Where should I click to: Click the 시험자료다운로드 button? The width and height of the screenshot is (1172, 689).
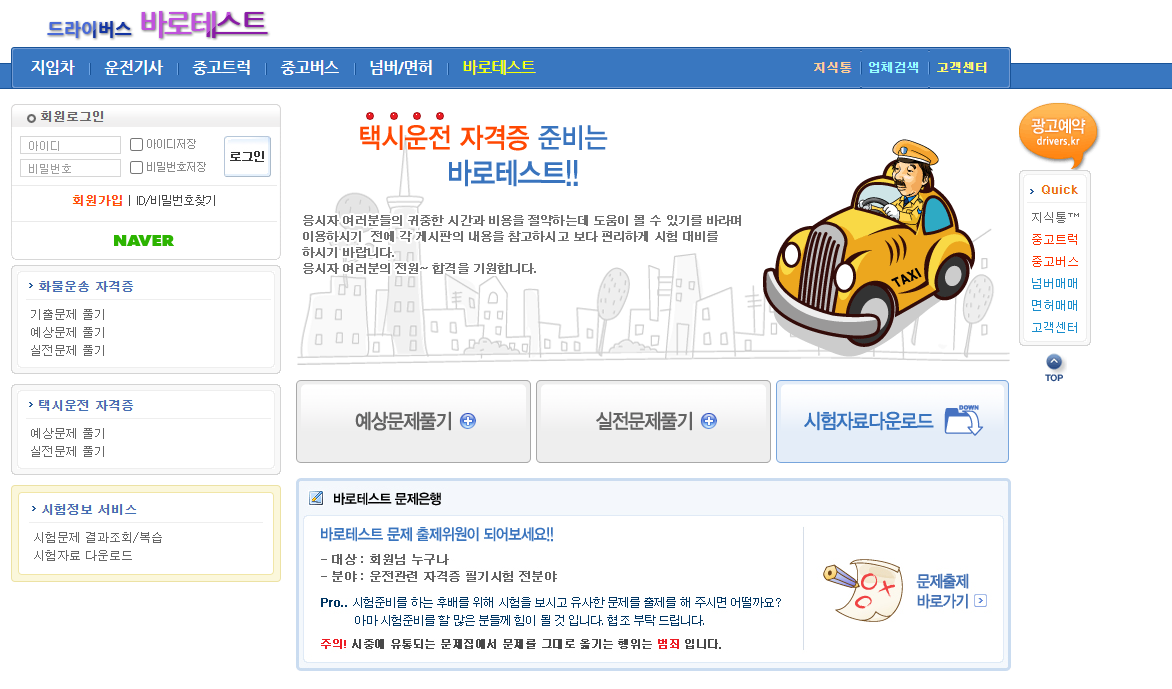click(x=892, y=421)
